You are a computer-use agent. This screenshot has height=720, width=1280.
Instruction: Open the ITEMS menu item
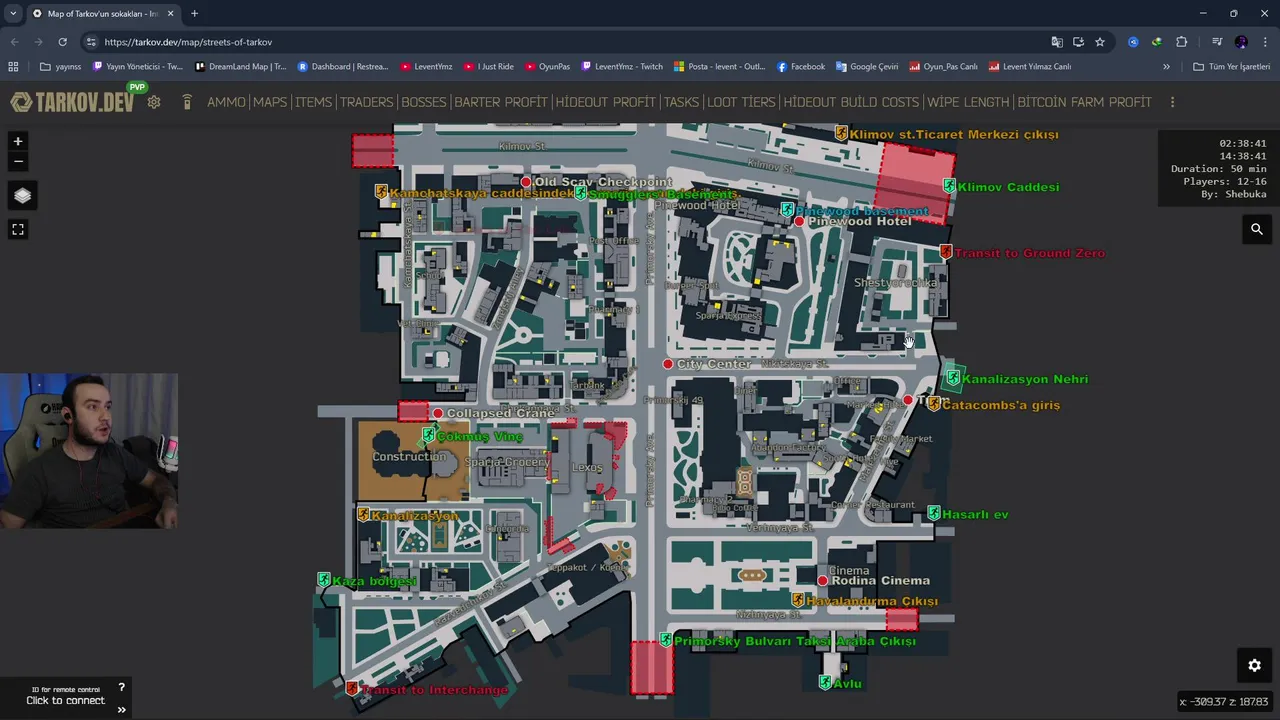click(313, 102)
